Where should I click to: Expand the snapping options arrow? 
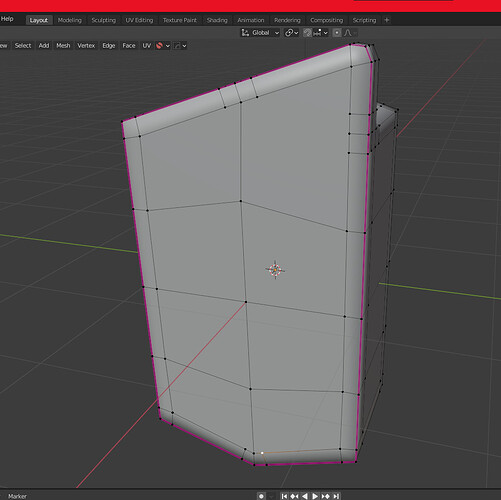point(326,33)
